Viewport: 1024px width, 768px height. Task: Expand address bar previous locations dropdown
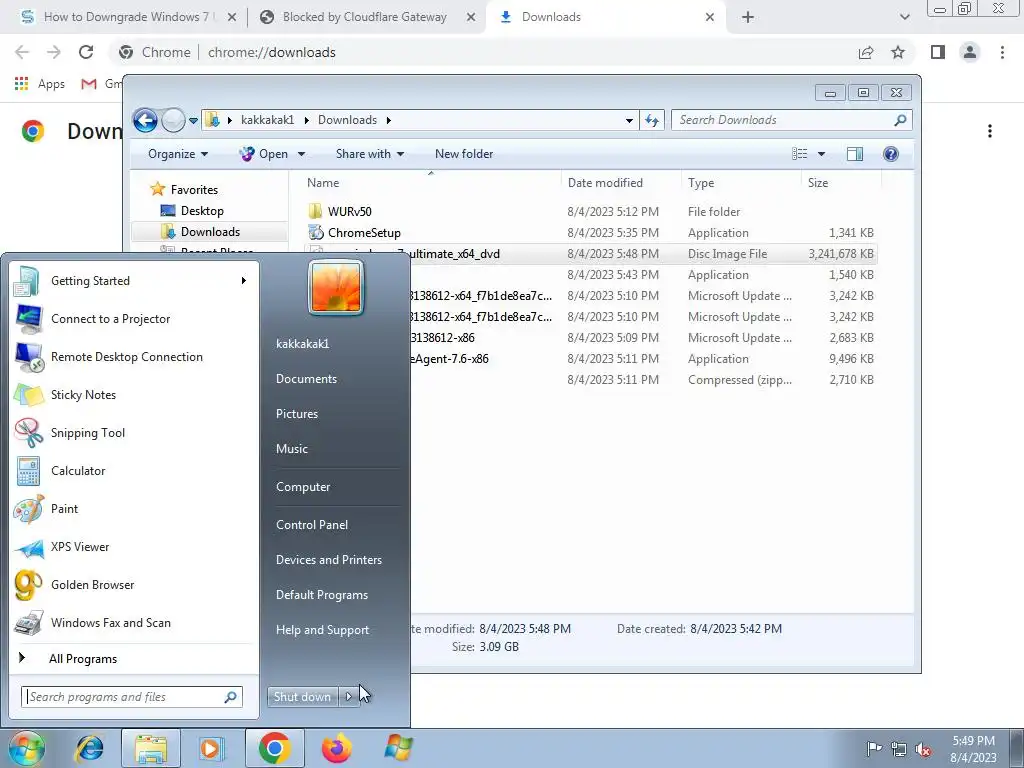pyautogui.click(x=629, y=120)
